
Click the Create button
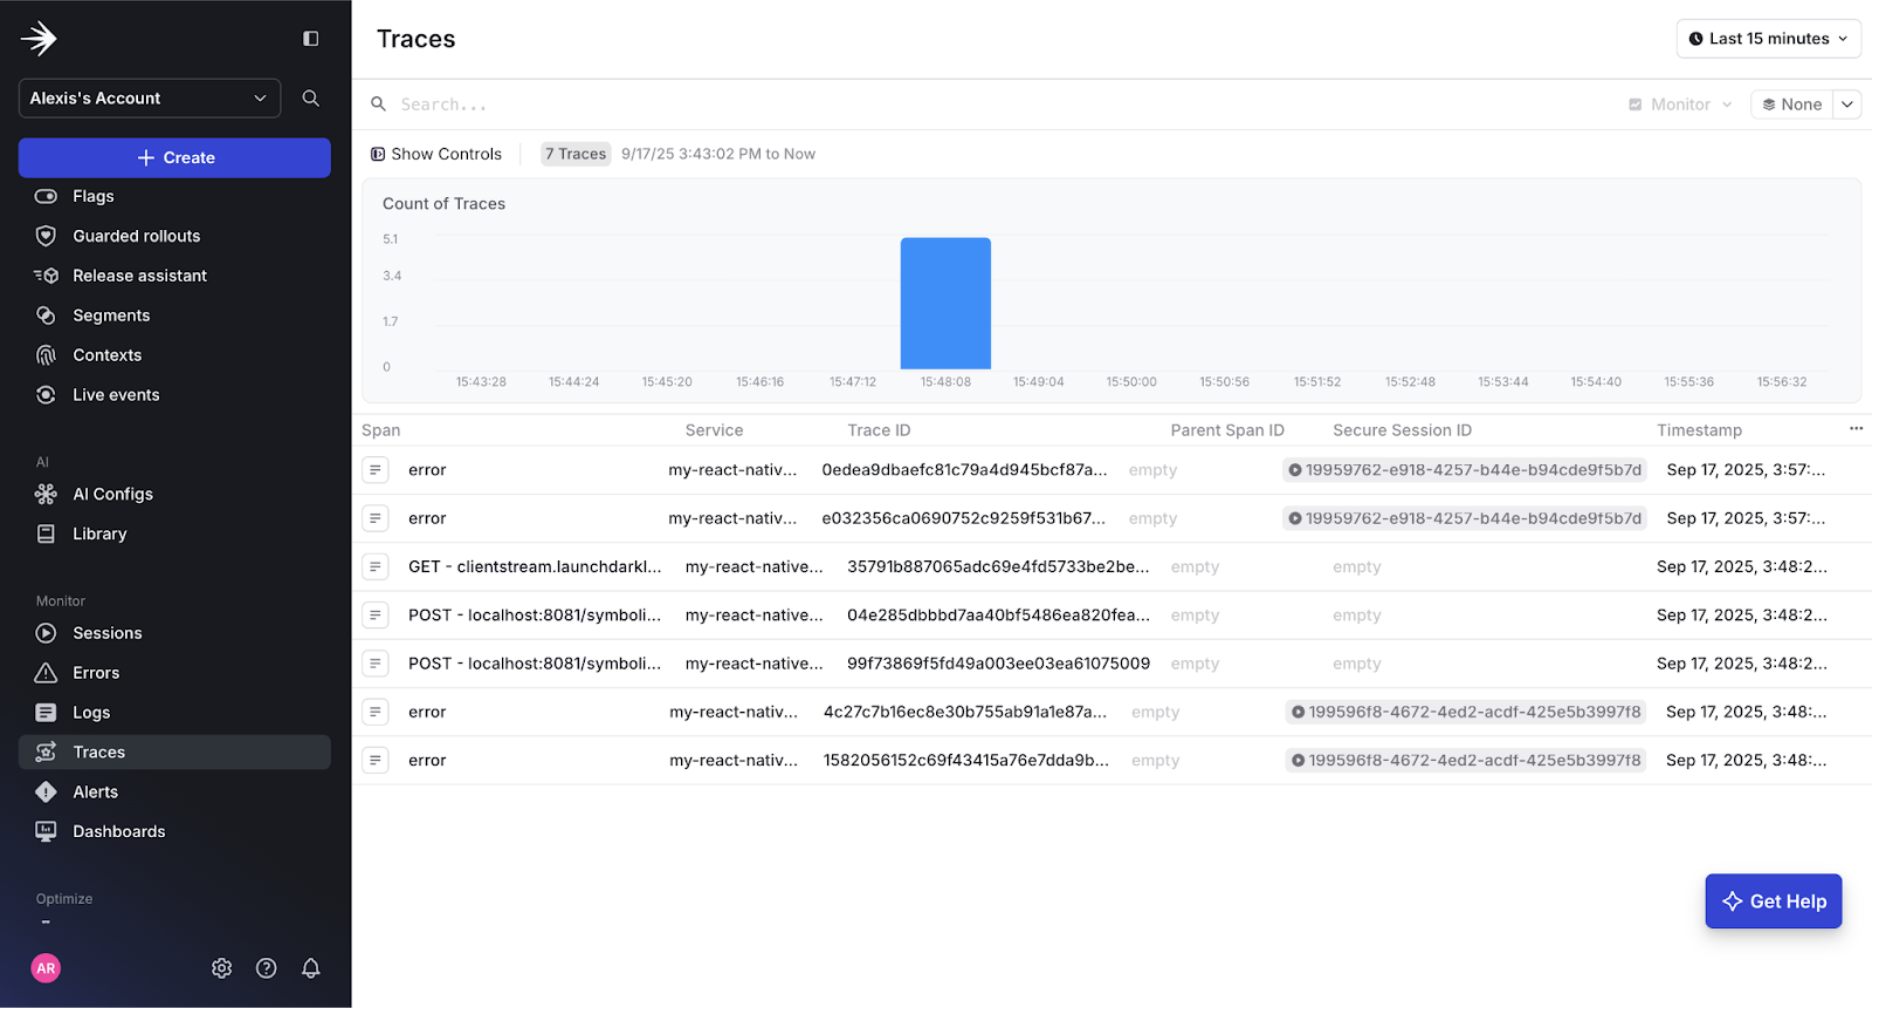click(x=174, y=157)
